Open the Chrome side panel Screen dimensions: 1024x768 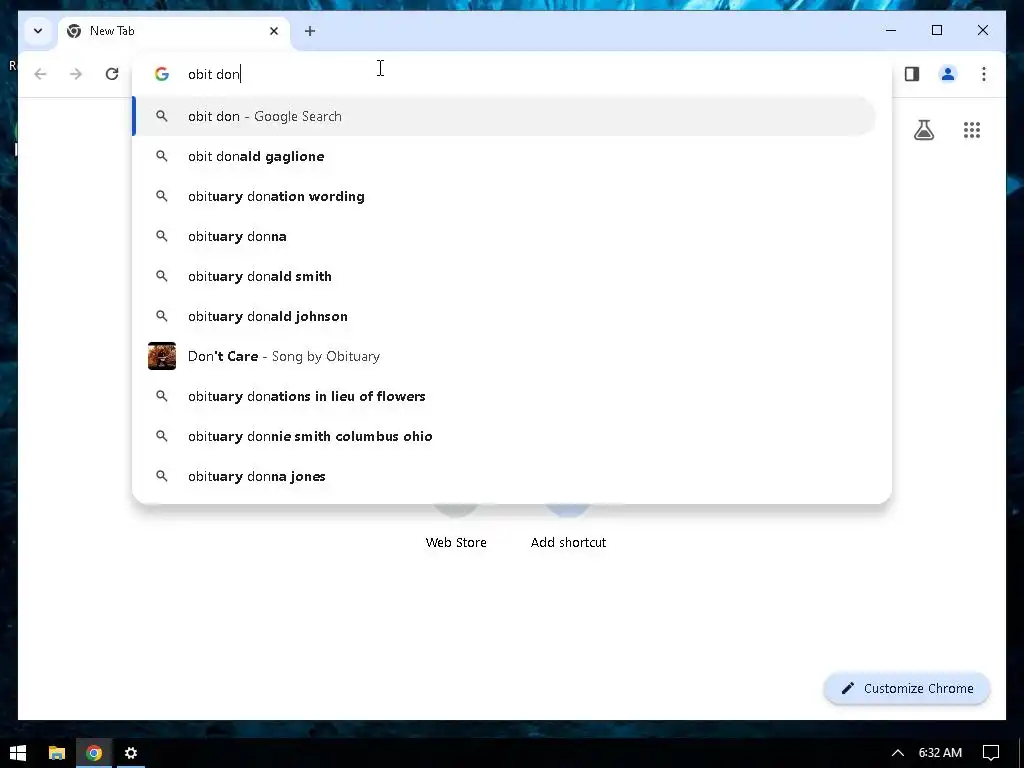pyautogui.click(x=912, y=74)
